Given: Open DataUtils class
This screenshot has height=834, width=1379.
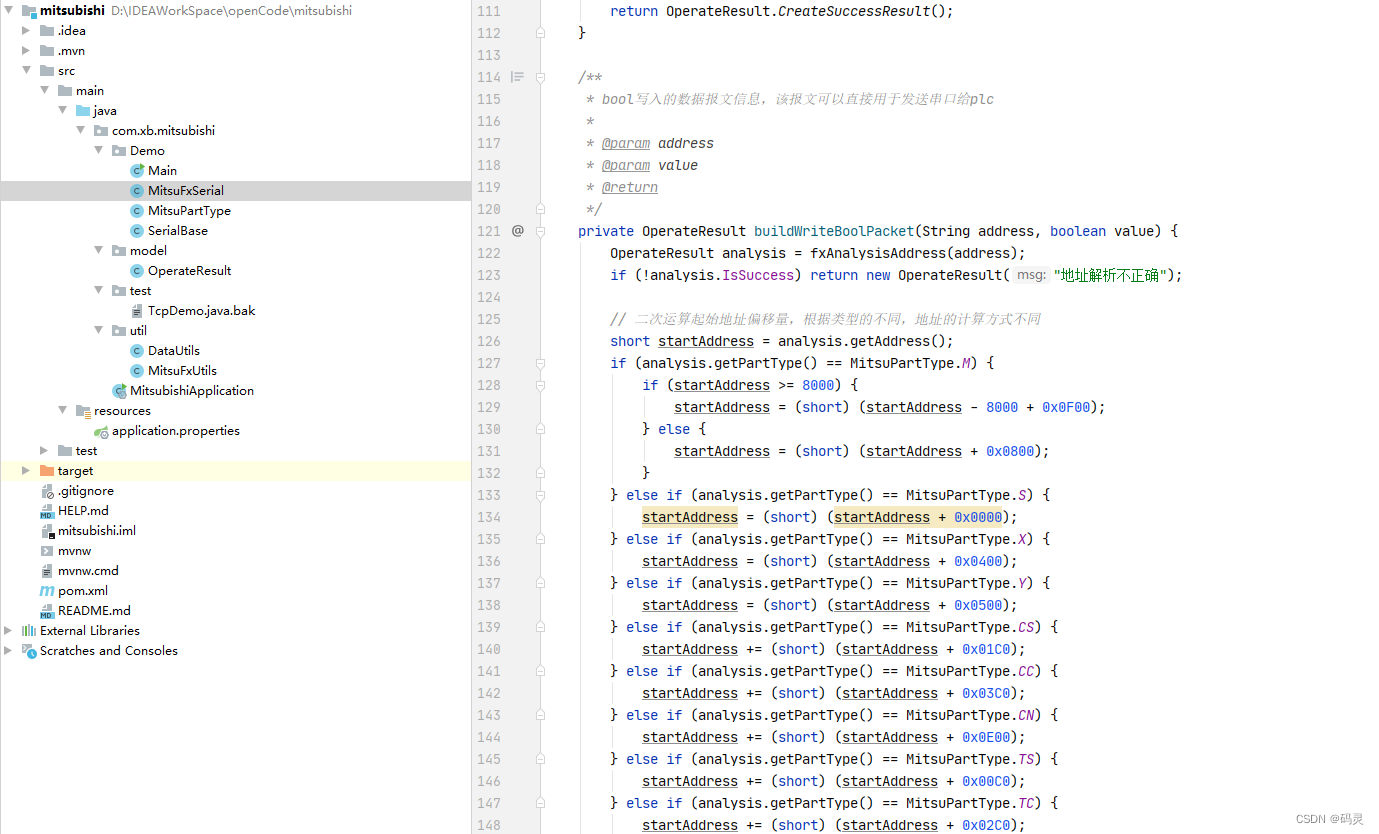Looking at the screenshot, I should point(174,351).
